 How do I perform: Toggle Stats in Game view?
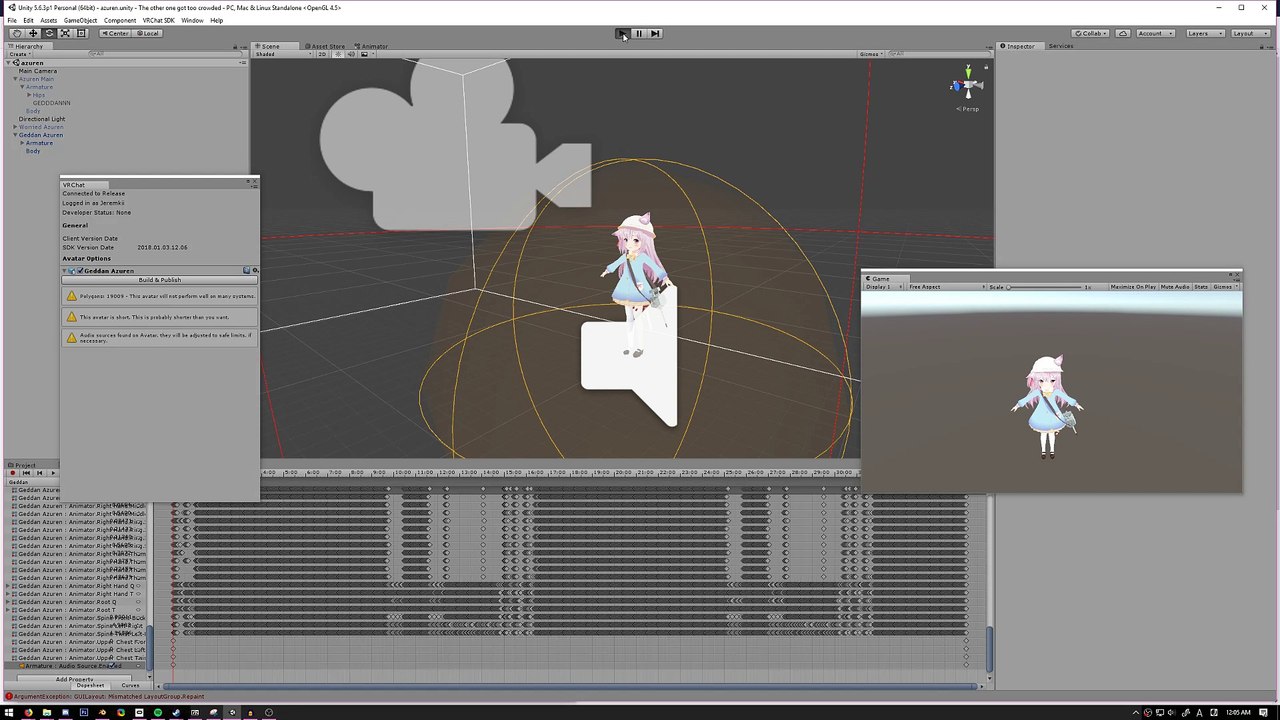[1200, 287]
